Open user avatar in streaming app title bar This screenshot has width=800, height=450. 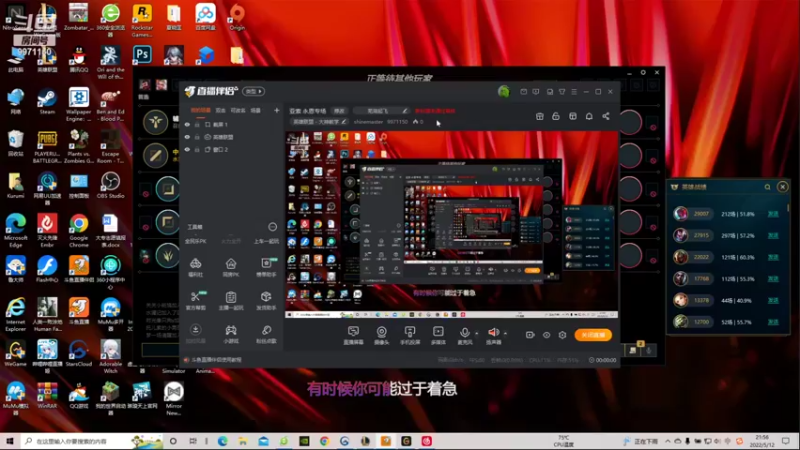504,91
